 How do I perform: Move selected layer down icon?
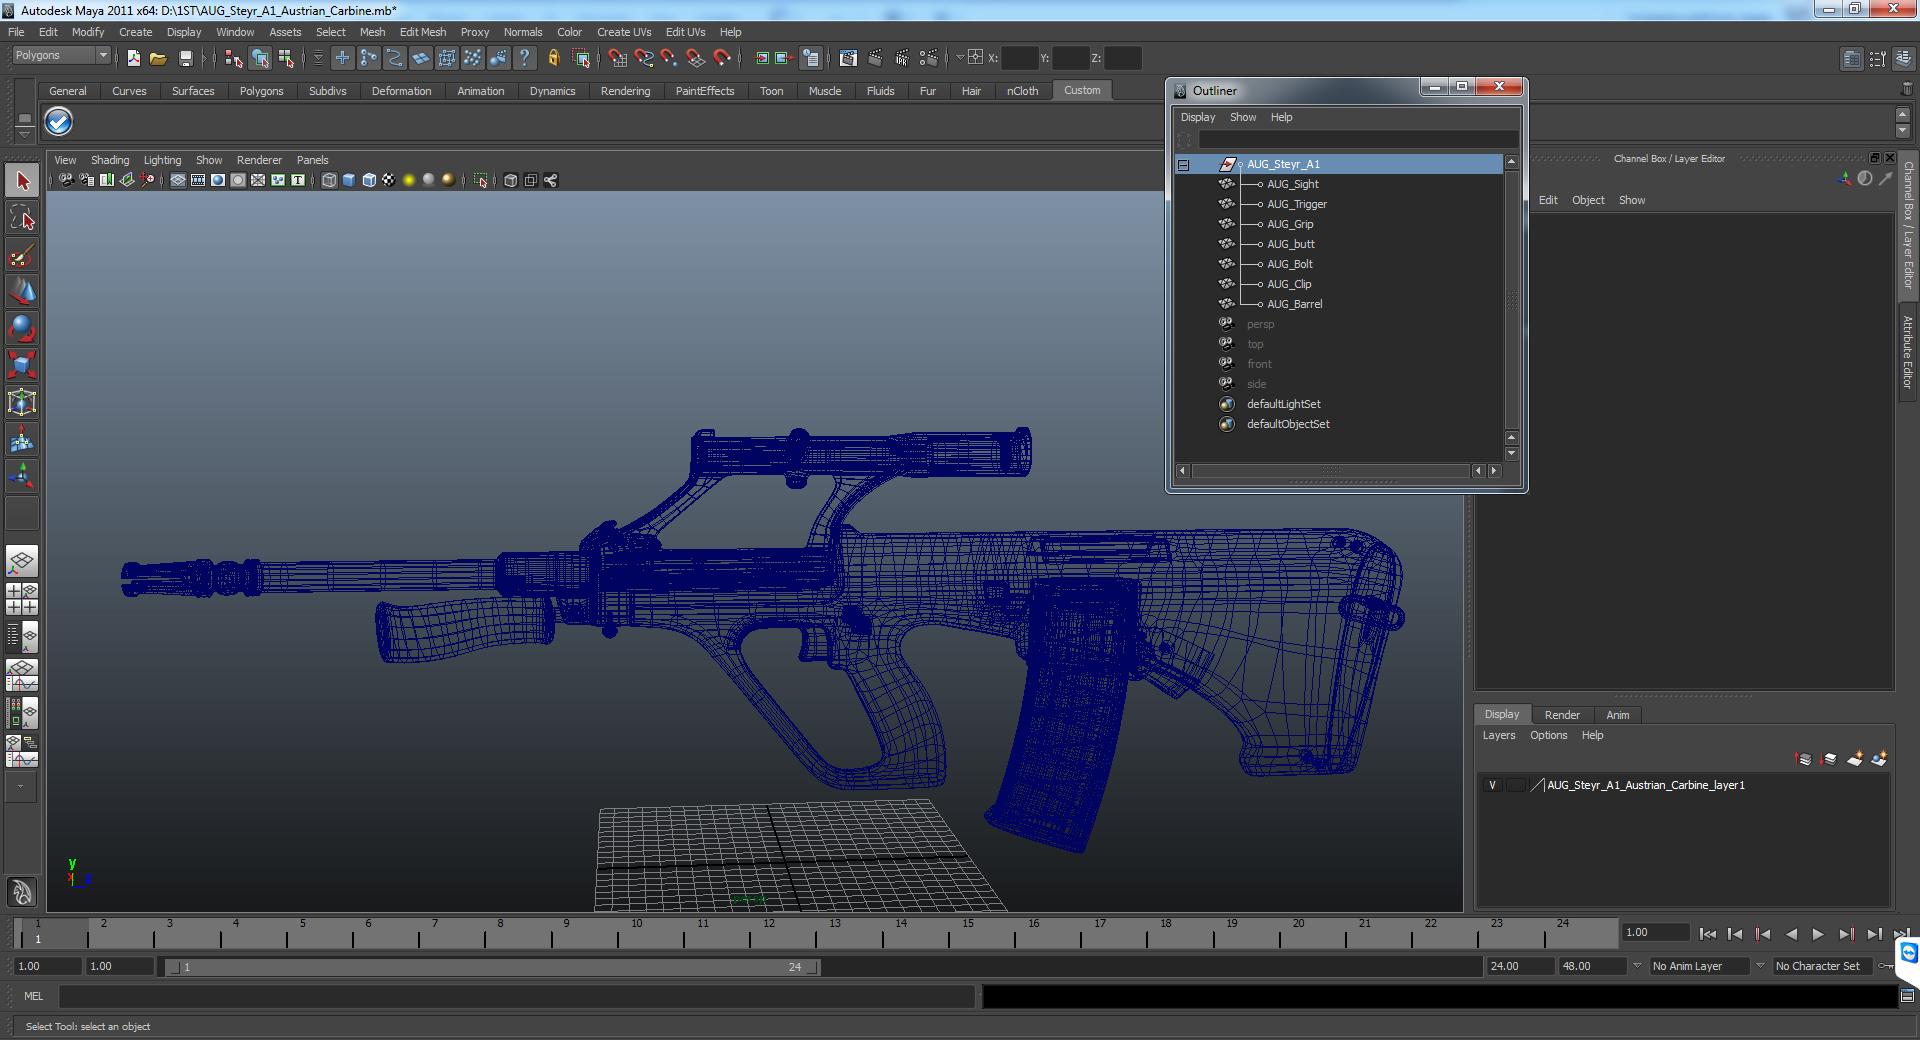tap(1829, 759)
